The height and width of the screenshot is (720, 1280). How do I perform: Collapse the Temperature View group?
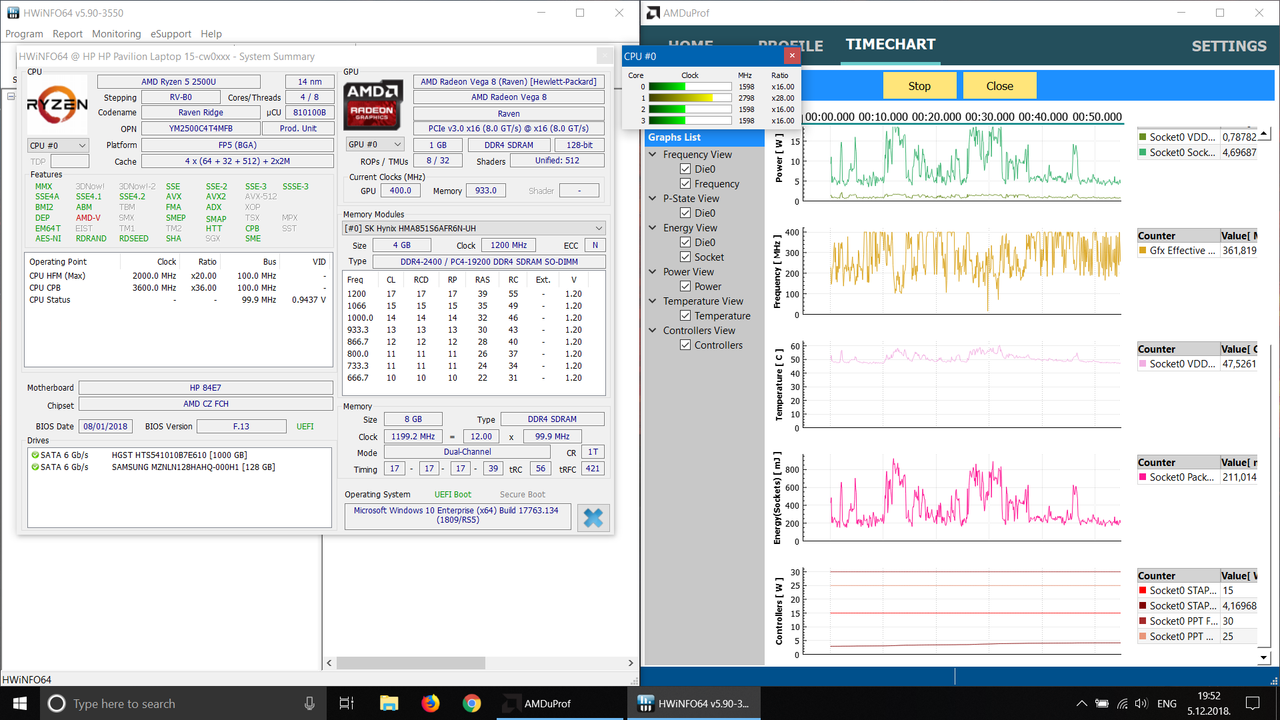coord(653,301)
